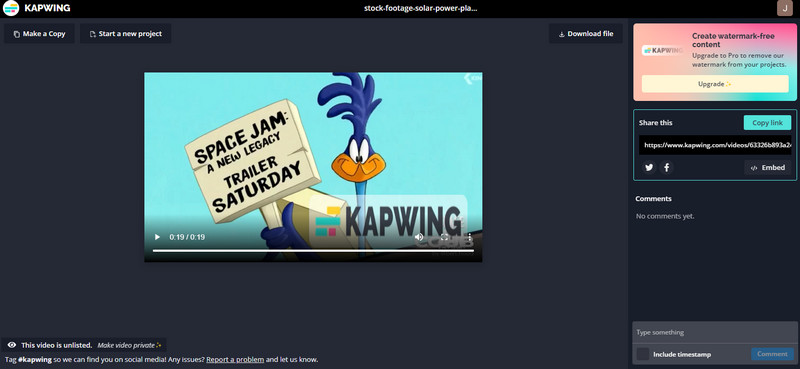Click Make a Copy button
Image resolution: width=800 pixels, height=369 pixels.
point(39,34)
